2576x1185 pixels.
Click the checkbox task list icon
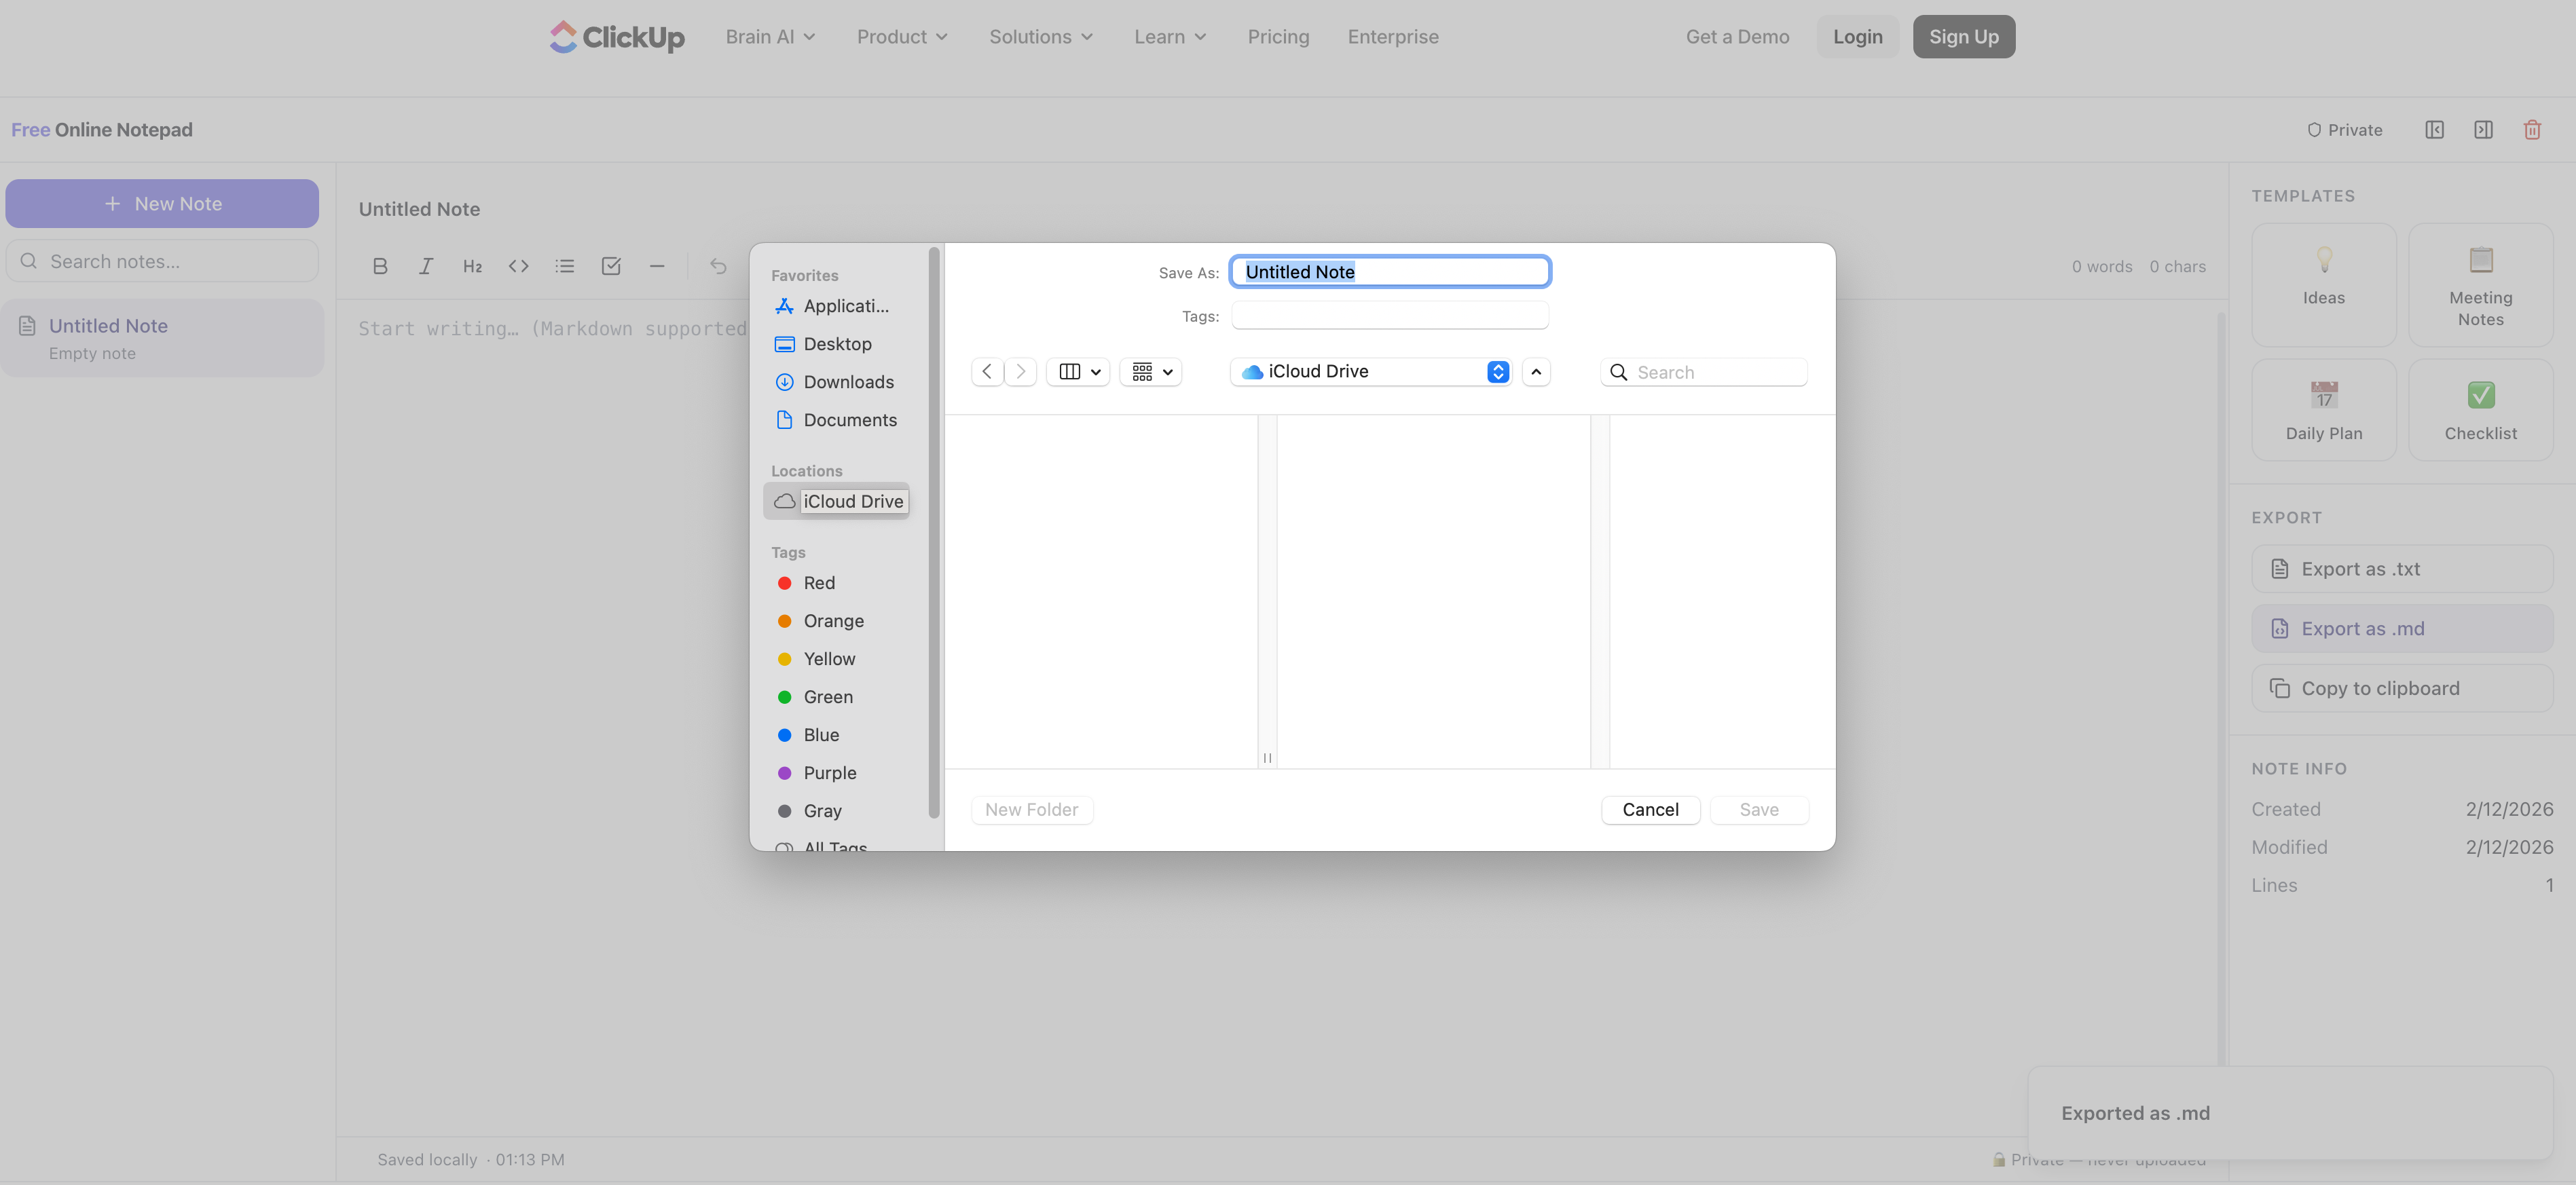(611, 266)
